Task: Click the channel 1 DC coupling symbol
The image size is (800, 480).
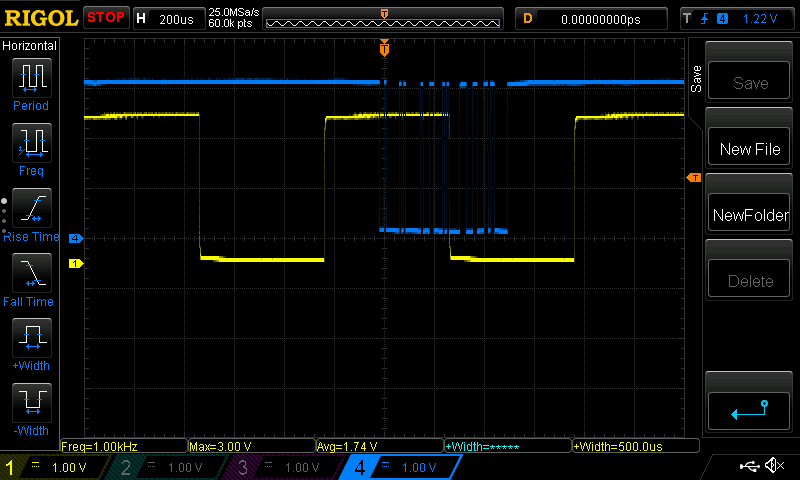Action: click(35, 464)
